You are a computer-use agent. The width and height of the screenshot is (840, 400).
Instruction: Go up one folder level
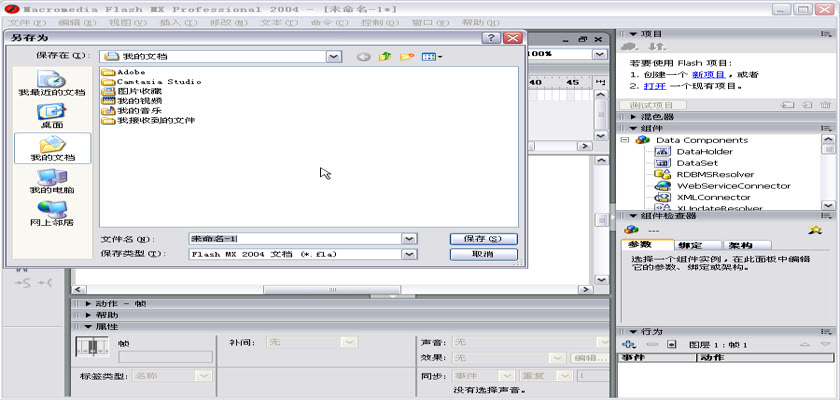click(385, 56)
